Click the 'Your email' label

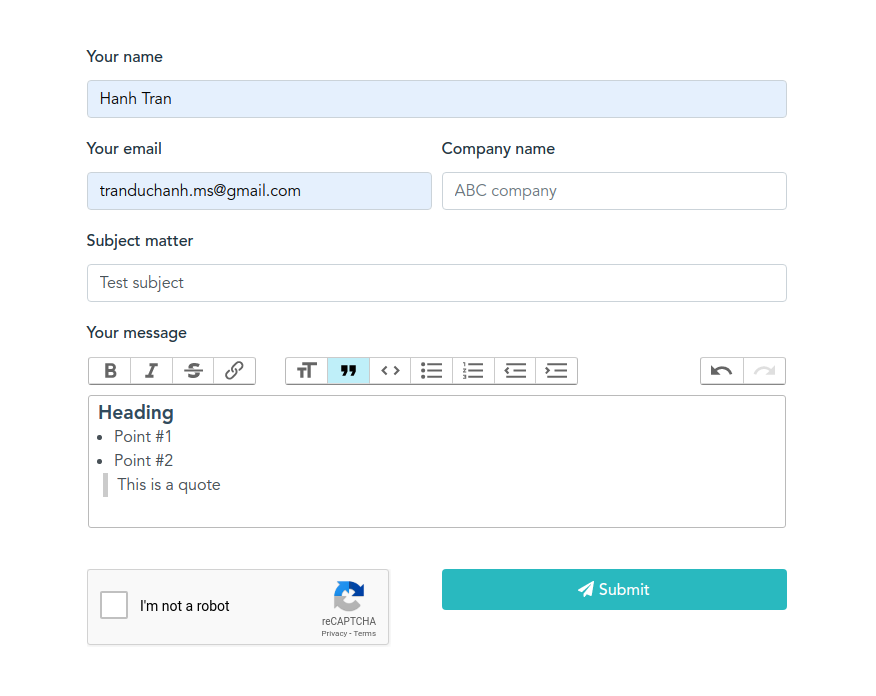124,149
